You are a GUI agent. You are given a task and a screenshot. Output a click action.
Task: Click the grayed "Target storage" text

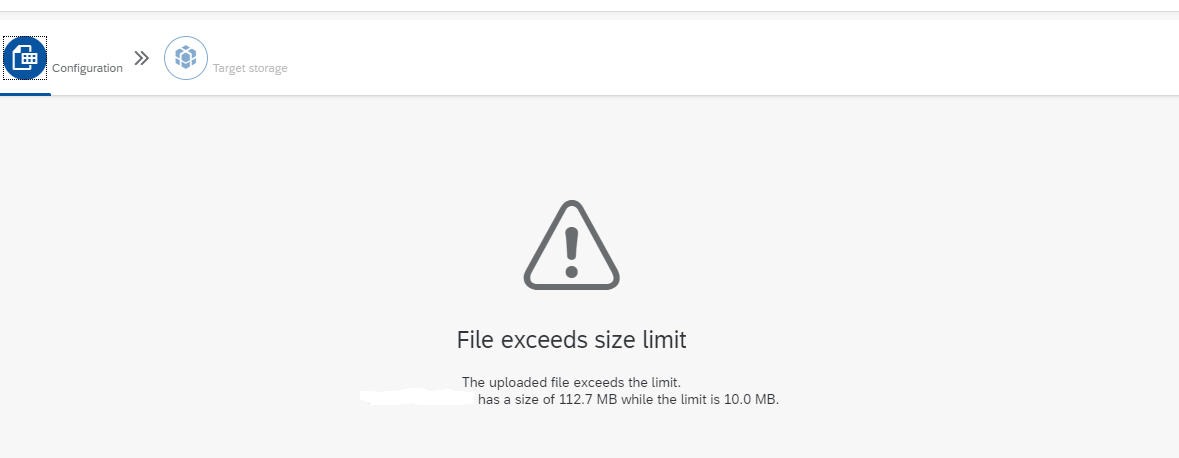250,68
